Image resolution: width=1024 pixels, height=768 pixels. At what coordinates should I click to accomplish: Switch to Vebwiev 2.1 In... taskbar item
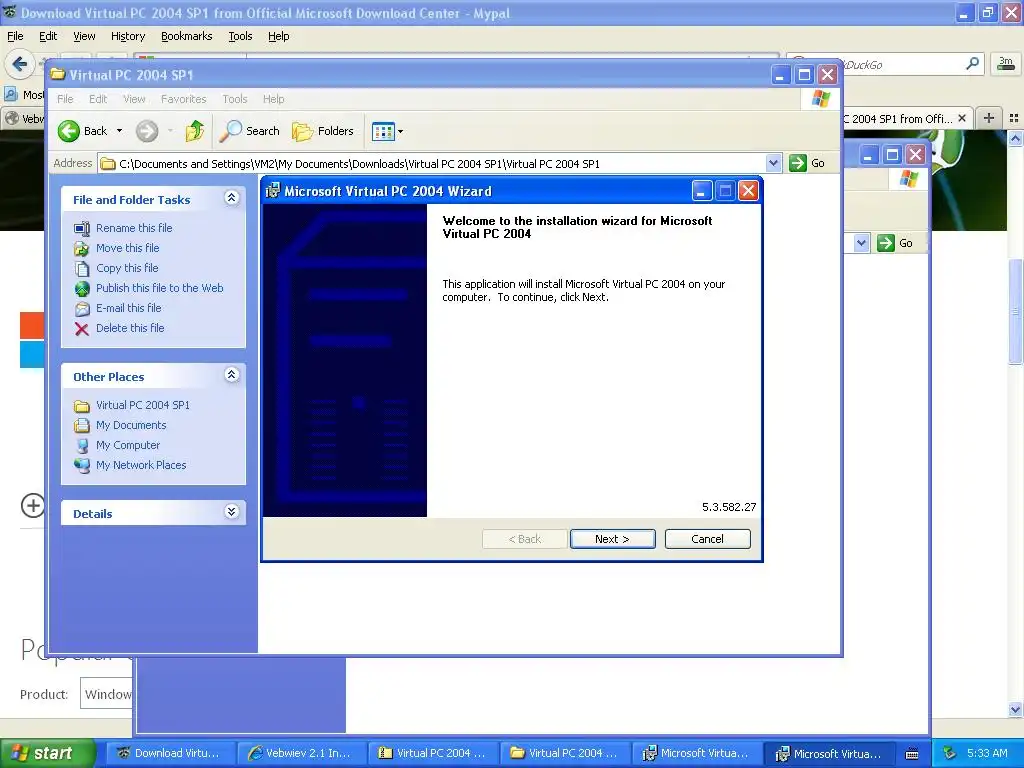(x=300, y=753)
